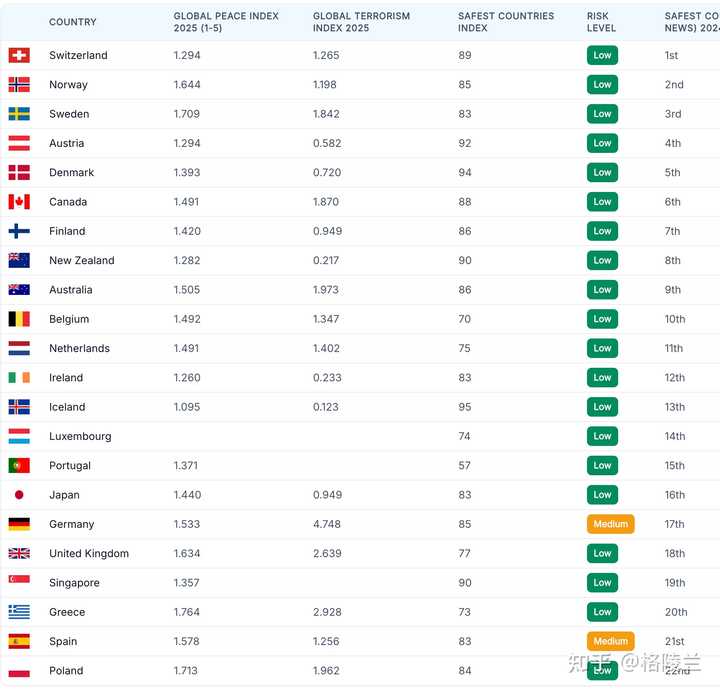Screen dimensions: 720x692
Task: Click the Greece flag icon
Action: tap(19, 612)
